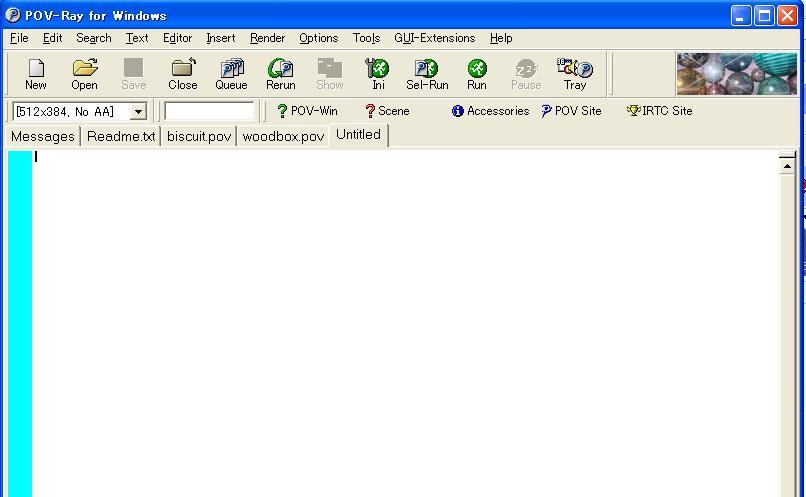Screen dimensions: 806x497
Task: Switch to the Readme.txt tab
Action: tap(121, 137)
